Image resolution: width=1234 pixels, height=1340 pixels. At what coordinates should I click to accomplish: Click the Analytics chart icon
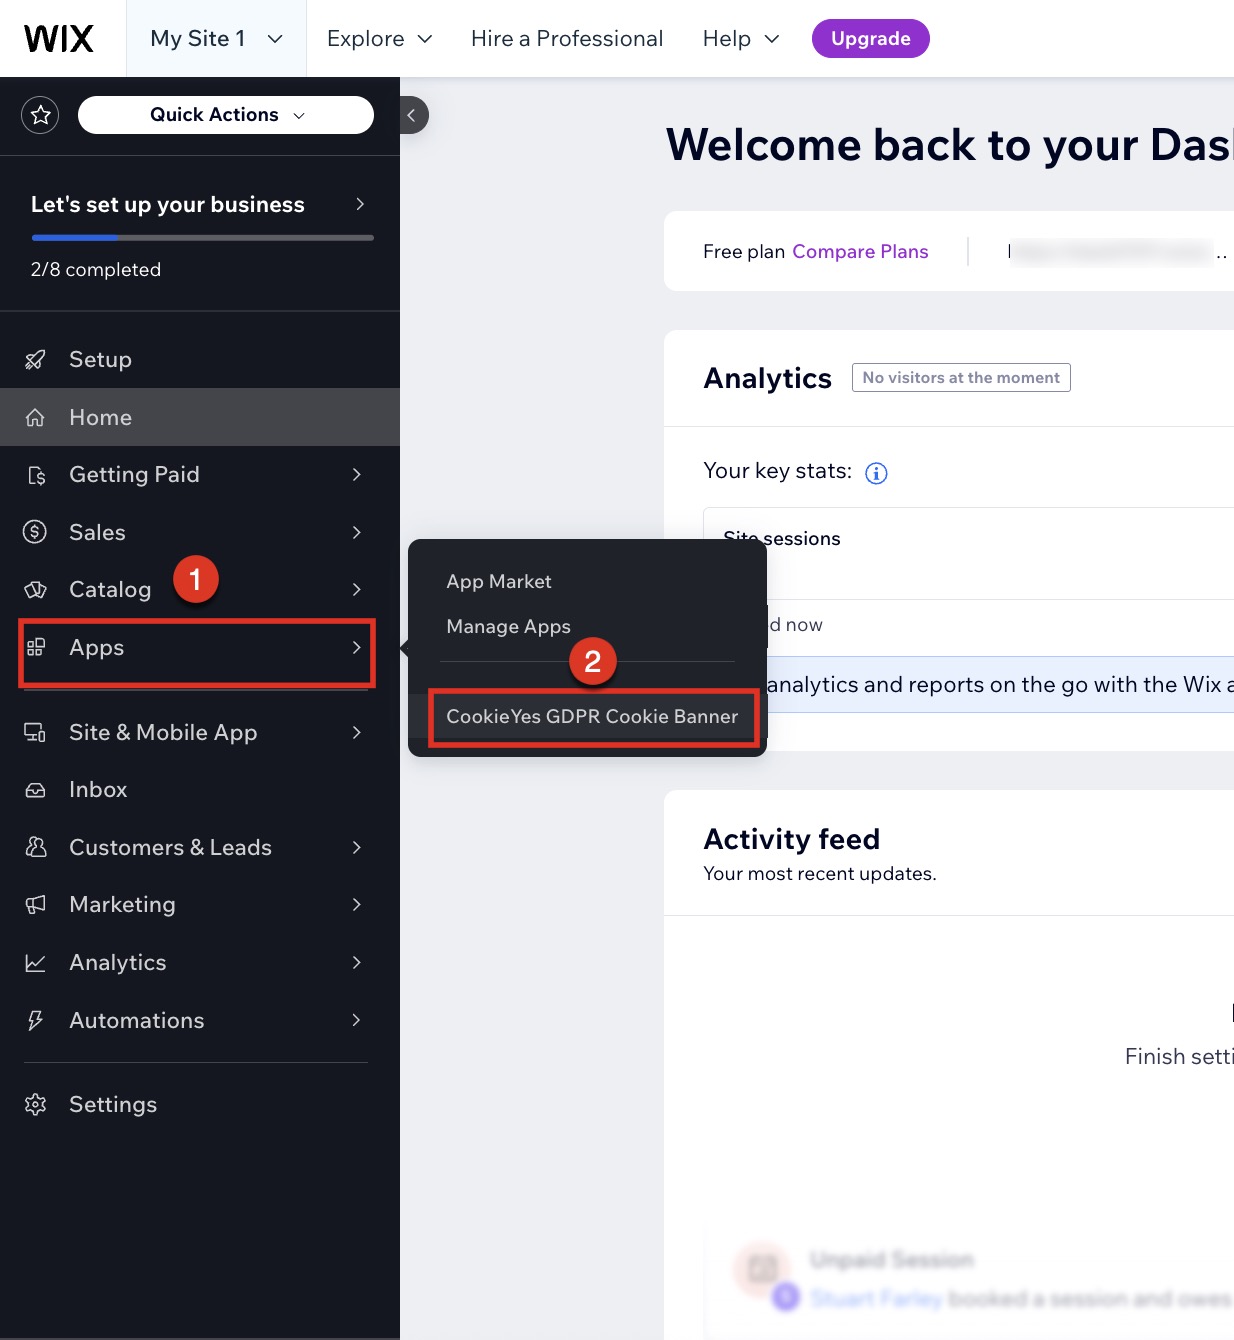[x=35, y=962]
